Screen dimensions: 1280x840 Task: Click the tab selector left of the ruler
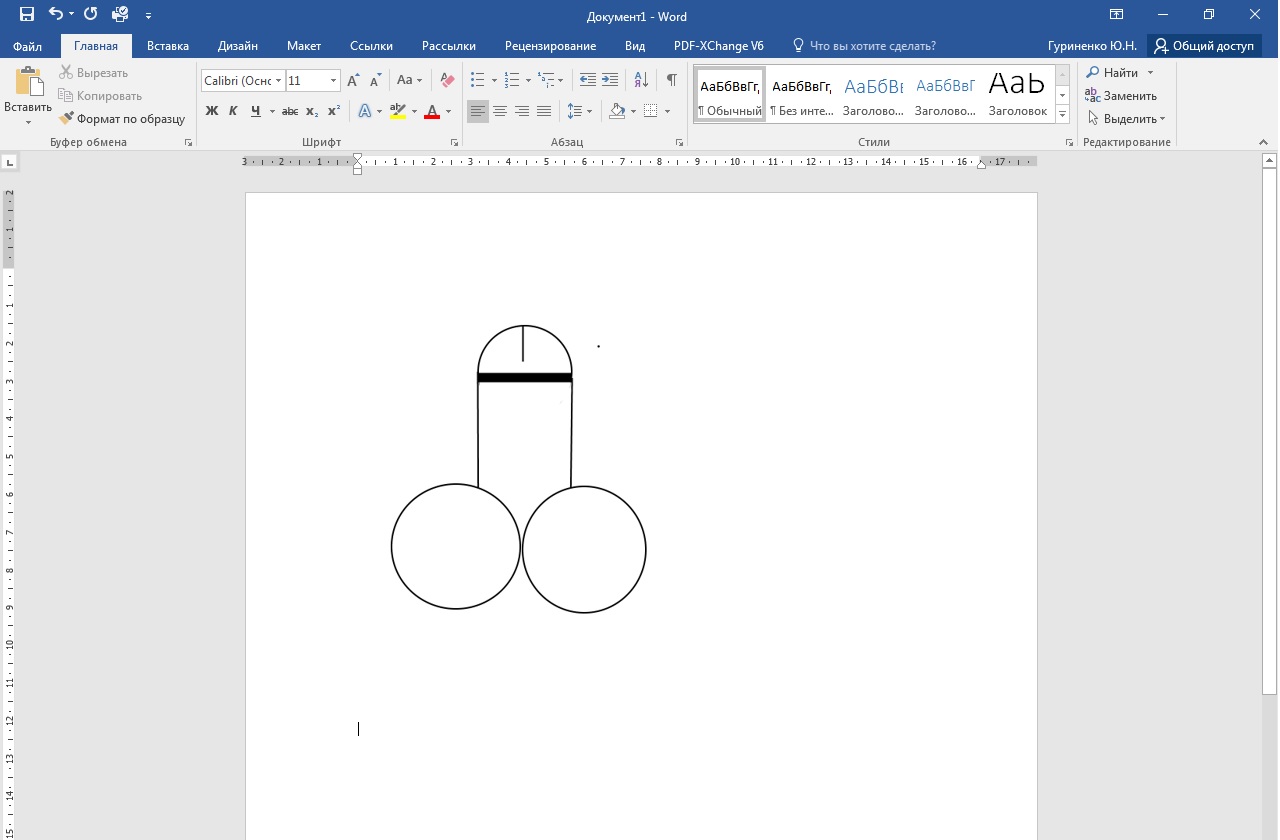click(10, 161)
